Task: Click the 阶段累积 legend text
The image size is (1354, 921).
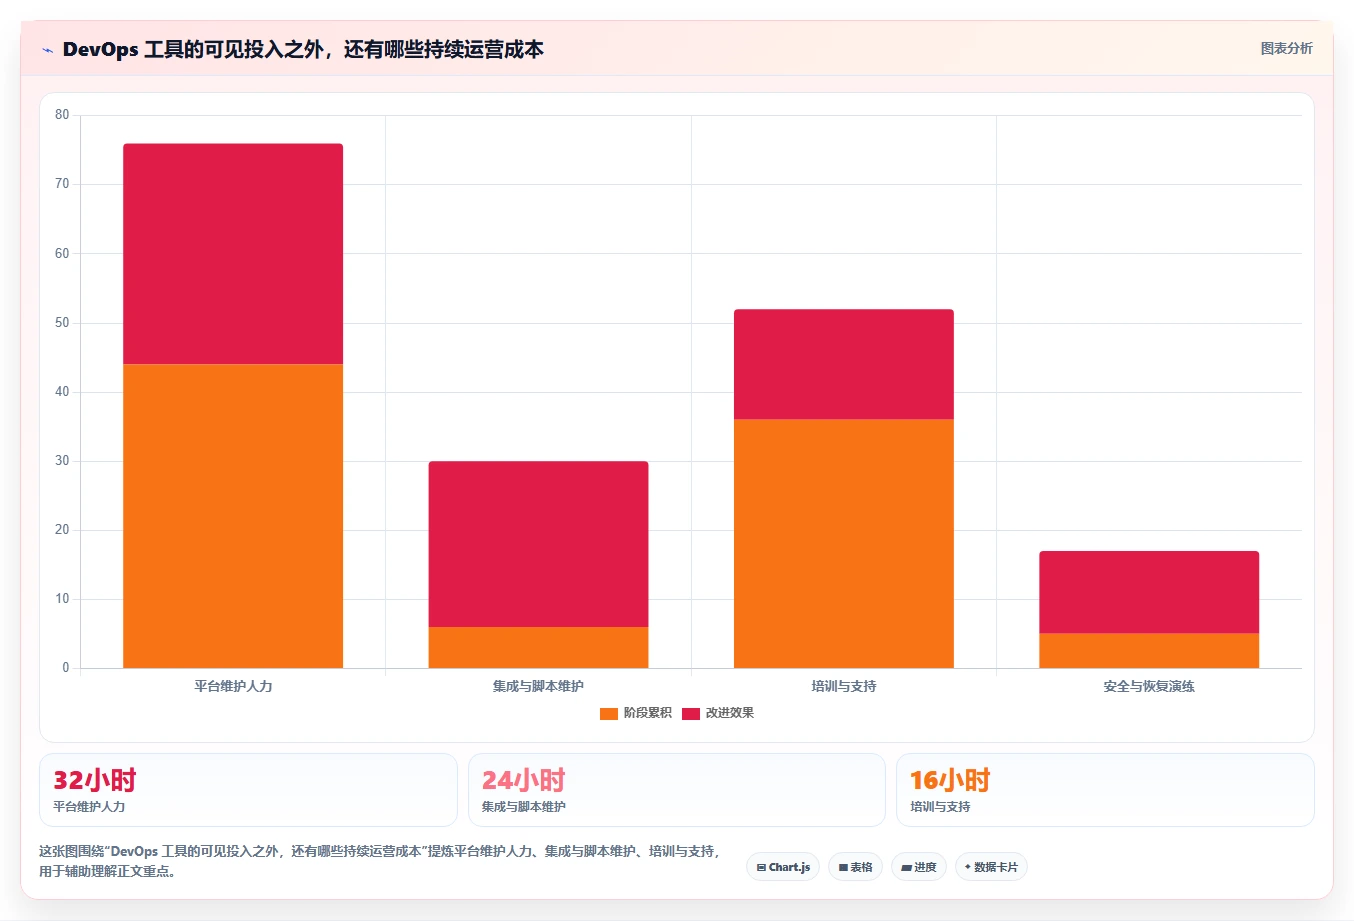Action: (647, 713)
